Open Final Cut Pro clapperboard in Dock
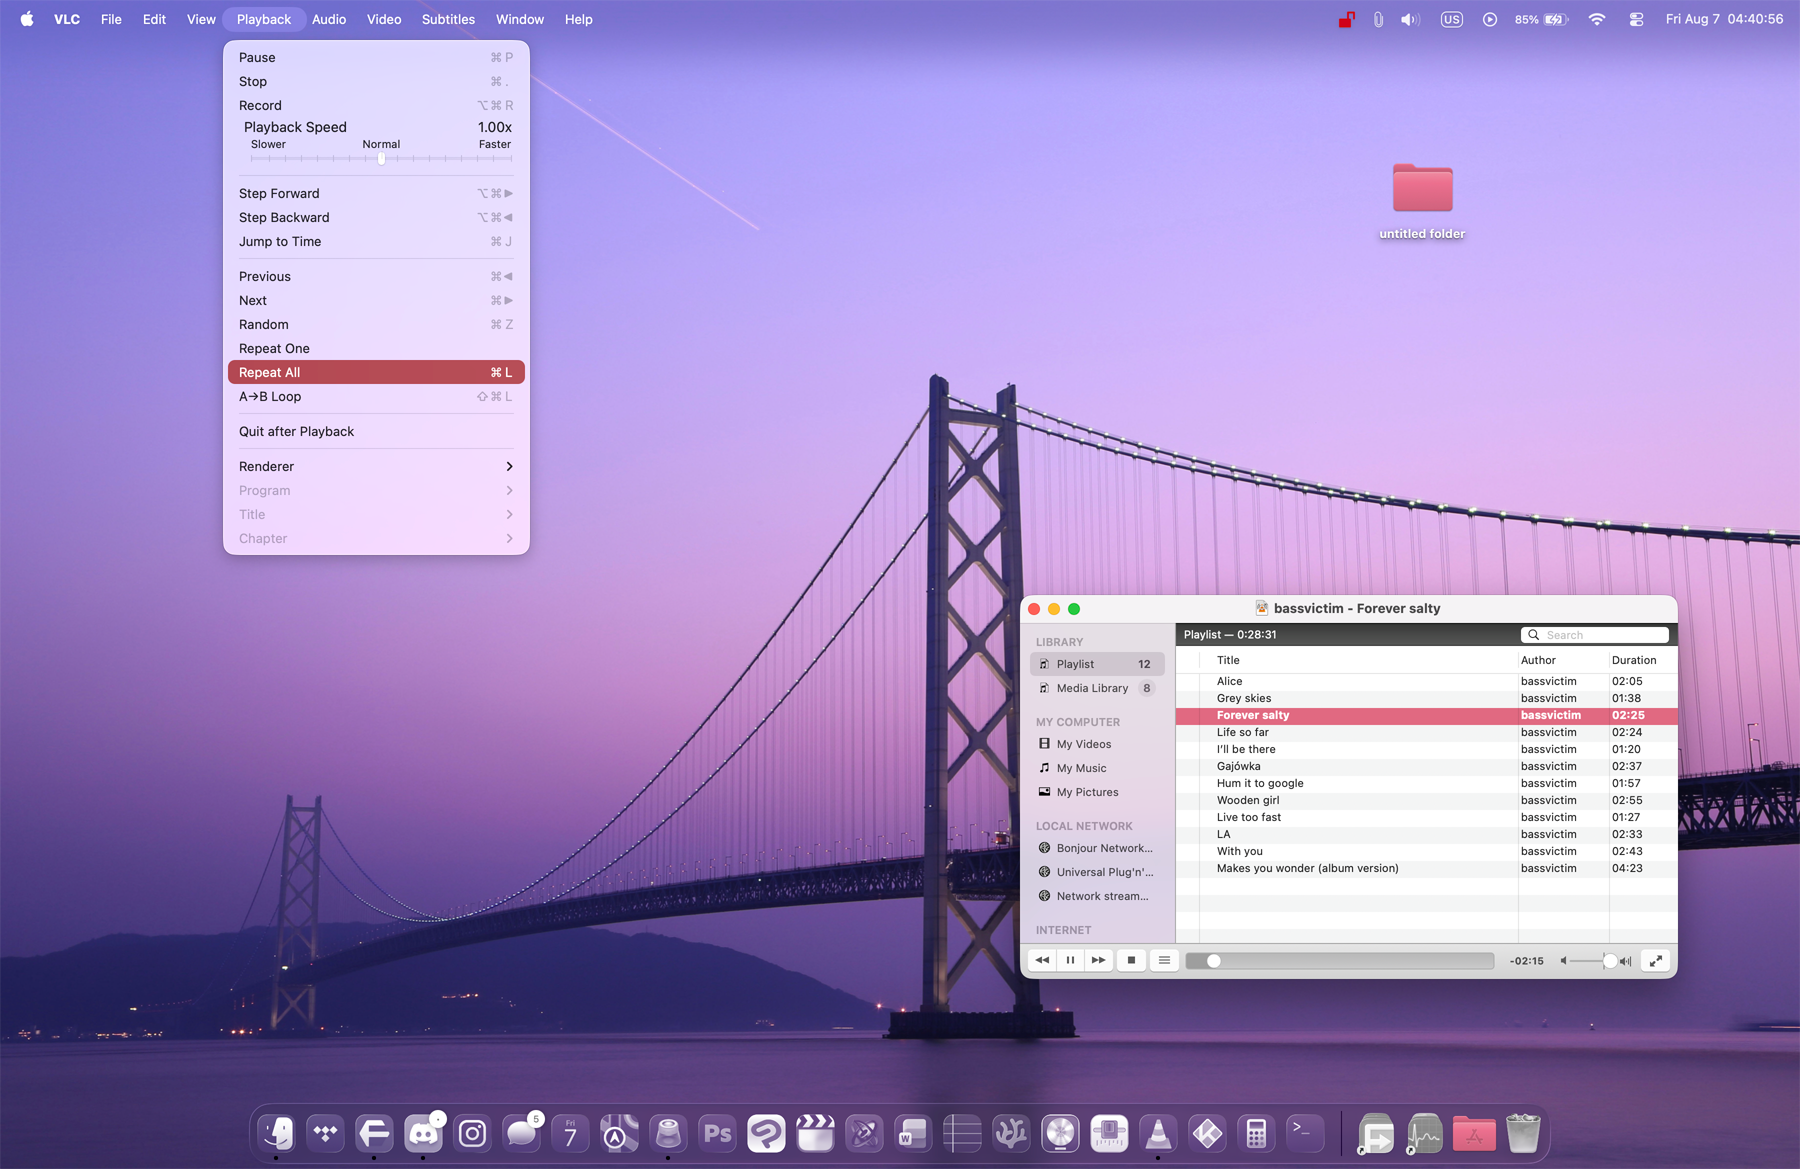Screen dimensions: 1800x1169 pos(815,1133)
